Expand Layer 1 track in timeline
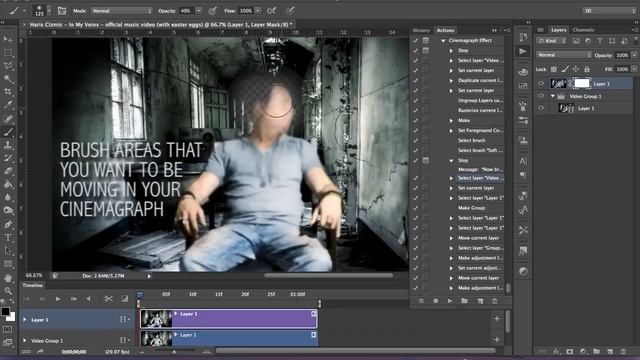The width and height of the screenshot is (640, 360). pyautogui.click(x=25, y=320)
